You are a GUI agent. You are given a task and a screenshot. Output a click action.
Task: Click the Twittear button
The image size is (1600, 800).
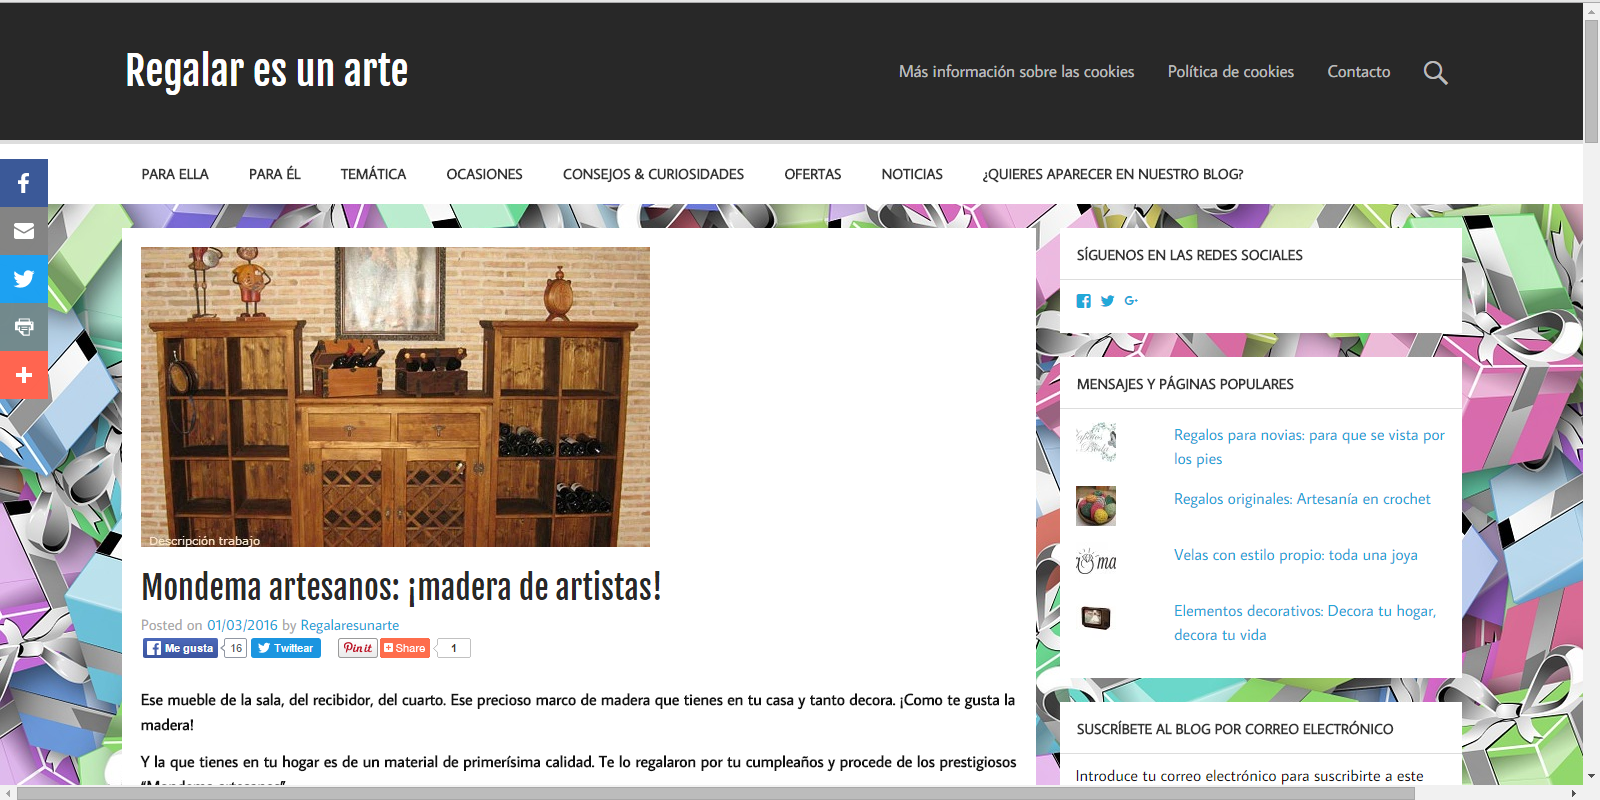point(286,648)
